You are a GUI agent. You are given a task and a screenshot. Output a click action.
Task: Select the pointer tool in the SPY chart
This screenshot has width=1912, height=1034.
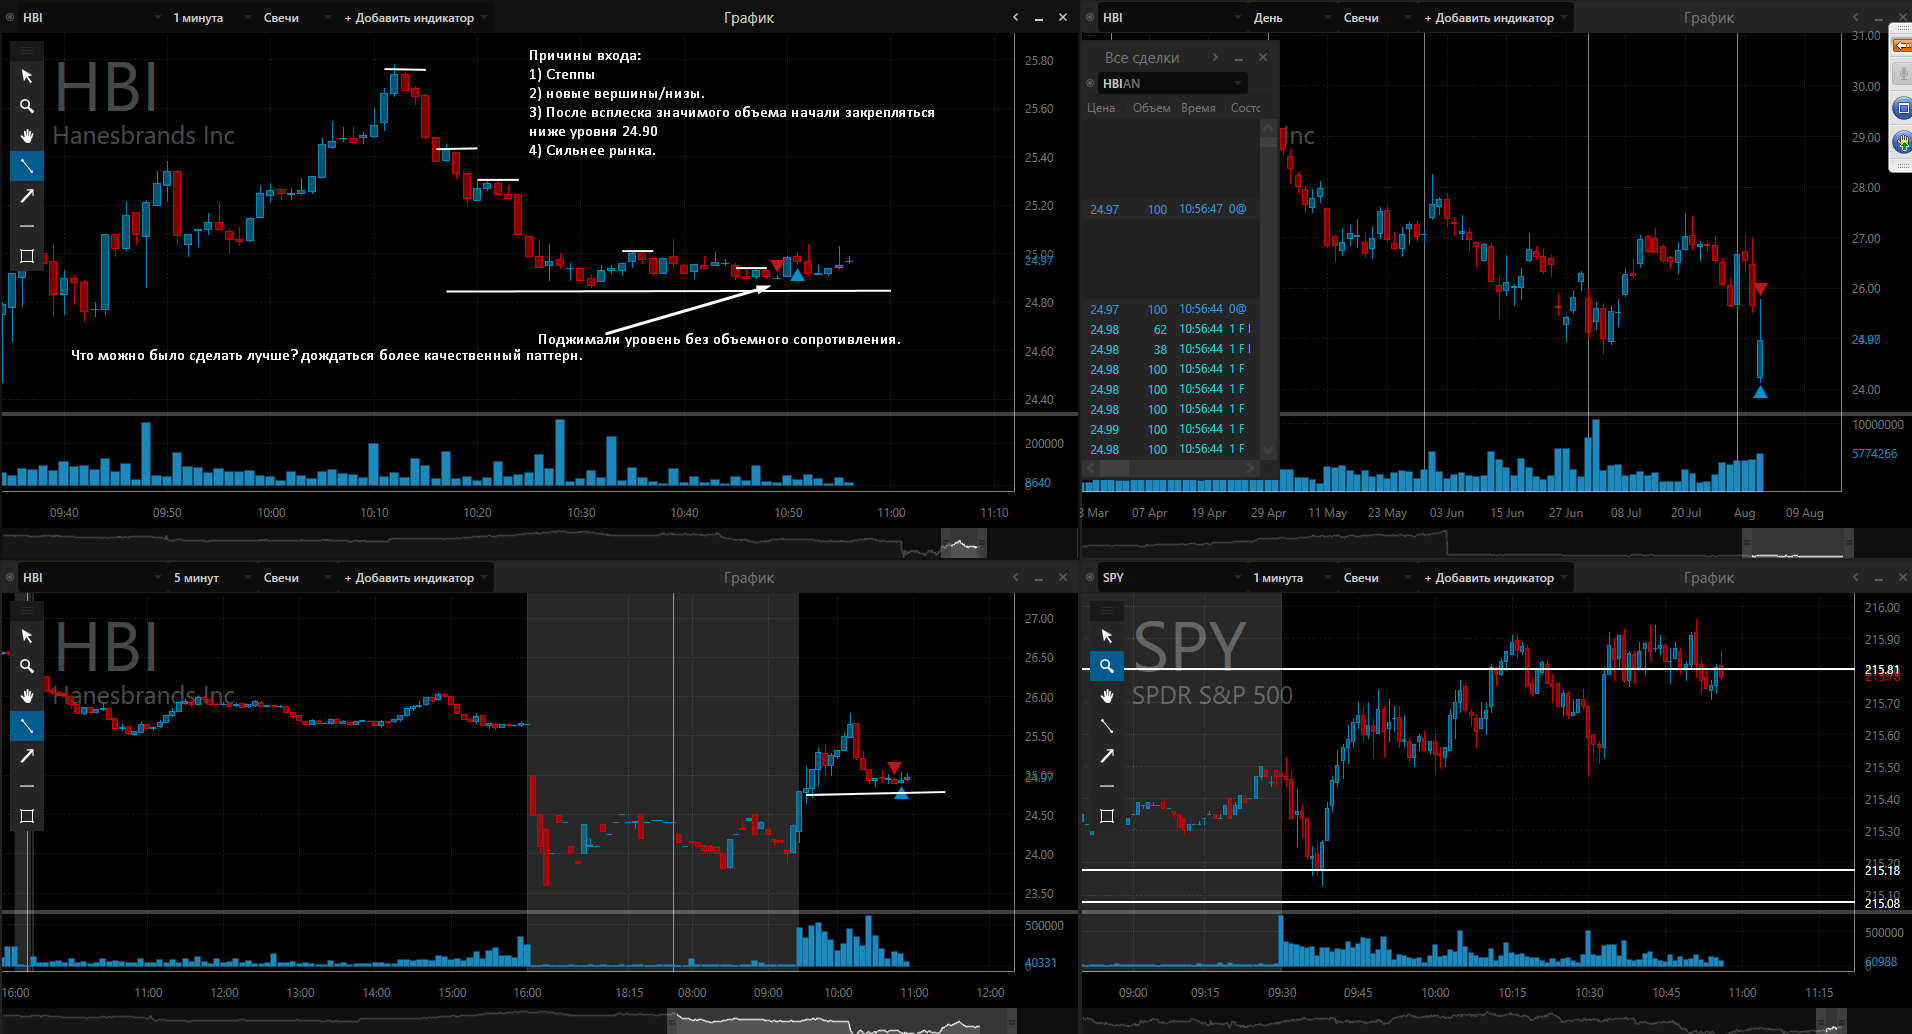(1107, 636)
